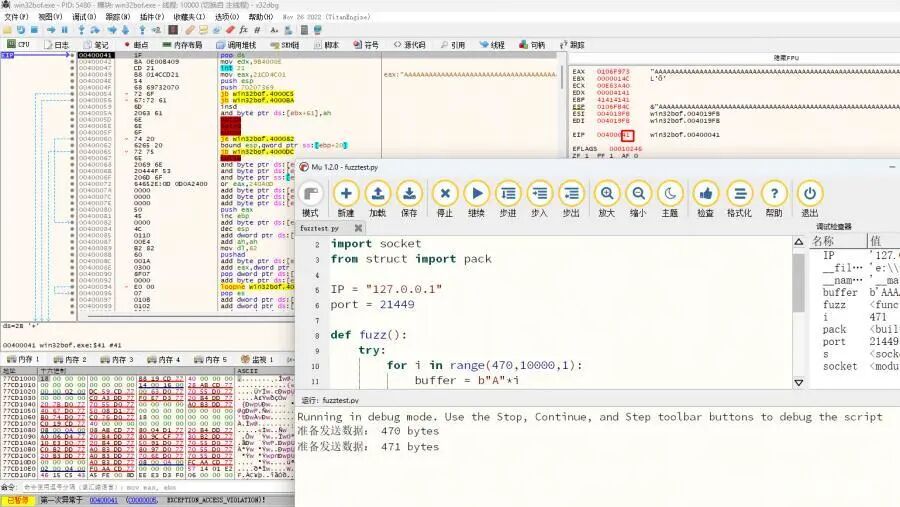Close the fuzztest.py tab in Mu
The height and width of the screenshot is (507, 900).
click(x=358, y=228)
